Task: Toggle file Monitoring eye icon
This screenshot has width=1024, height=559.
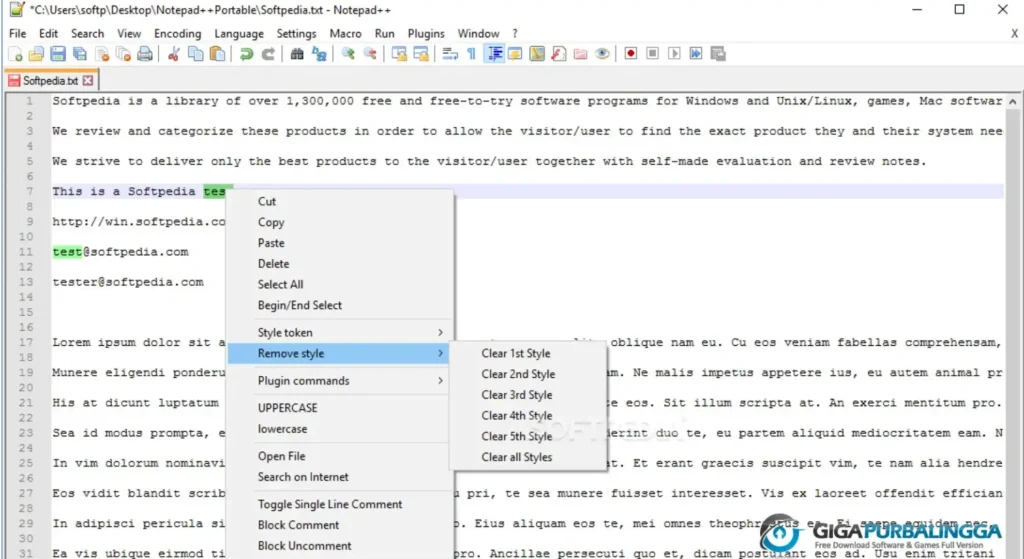Action: 602,54
